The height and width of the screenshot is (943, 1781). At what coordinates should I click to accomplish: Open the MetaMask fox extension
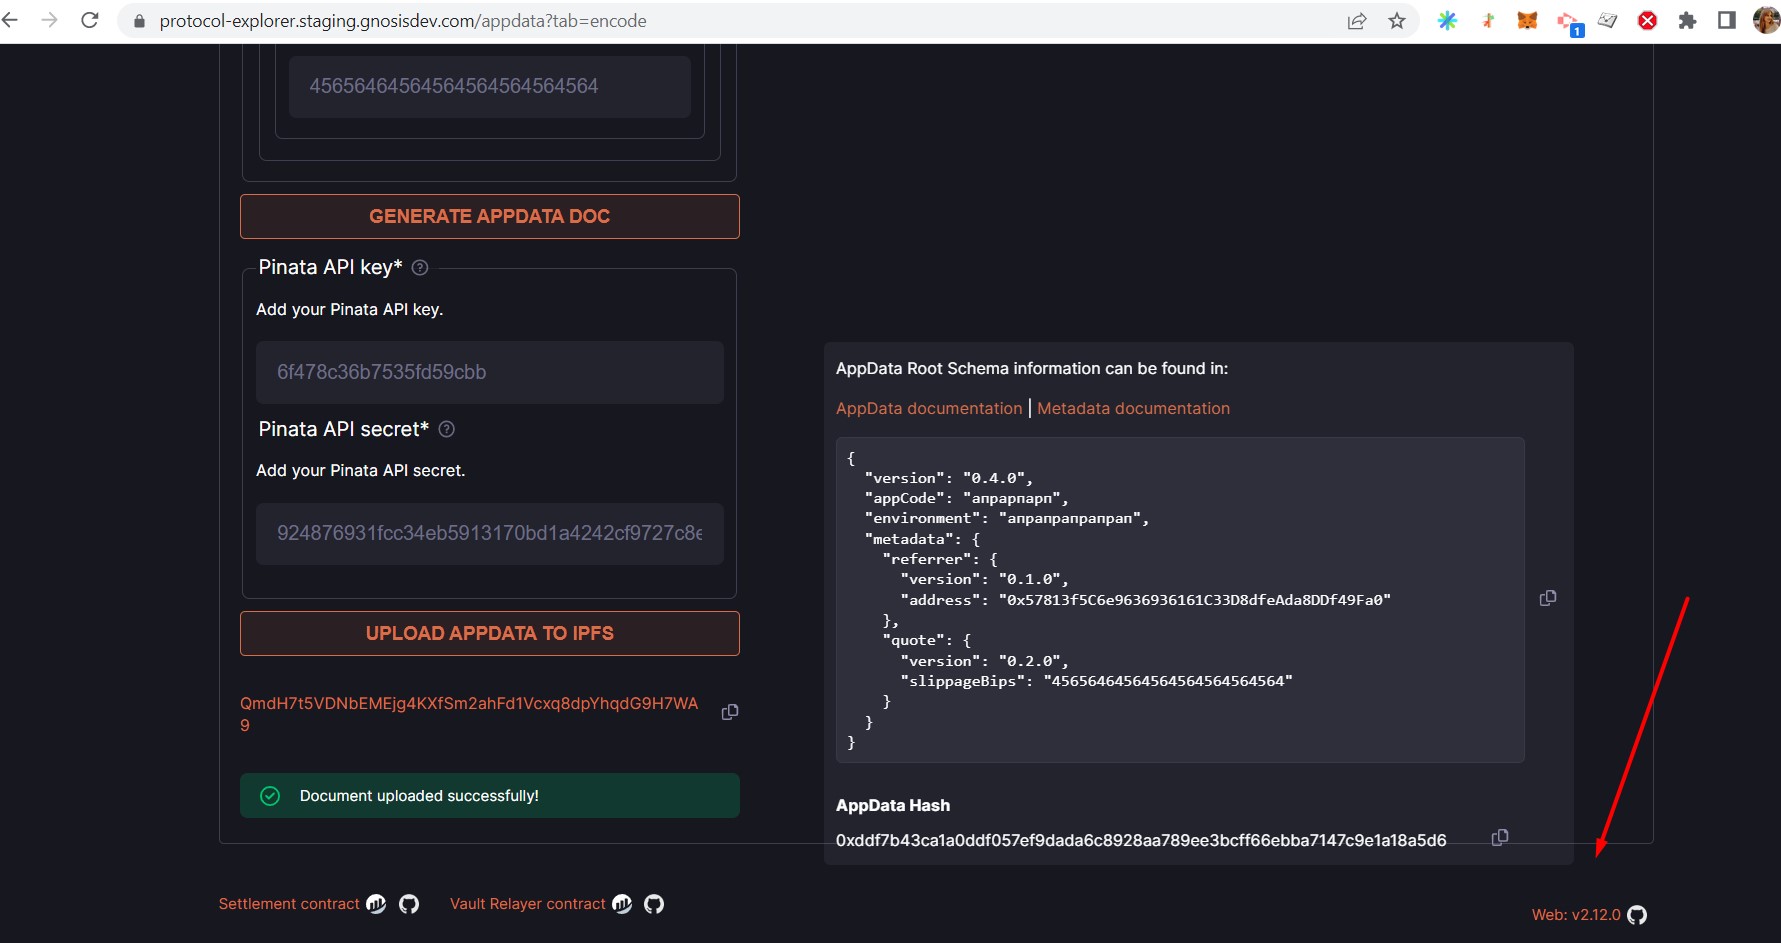click(x=1527, y=20)
